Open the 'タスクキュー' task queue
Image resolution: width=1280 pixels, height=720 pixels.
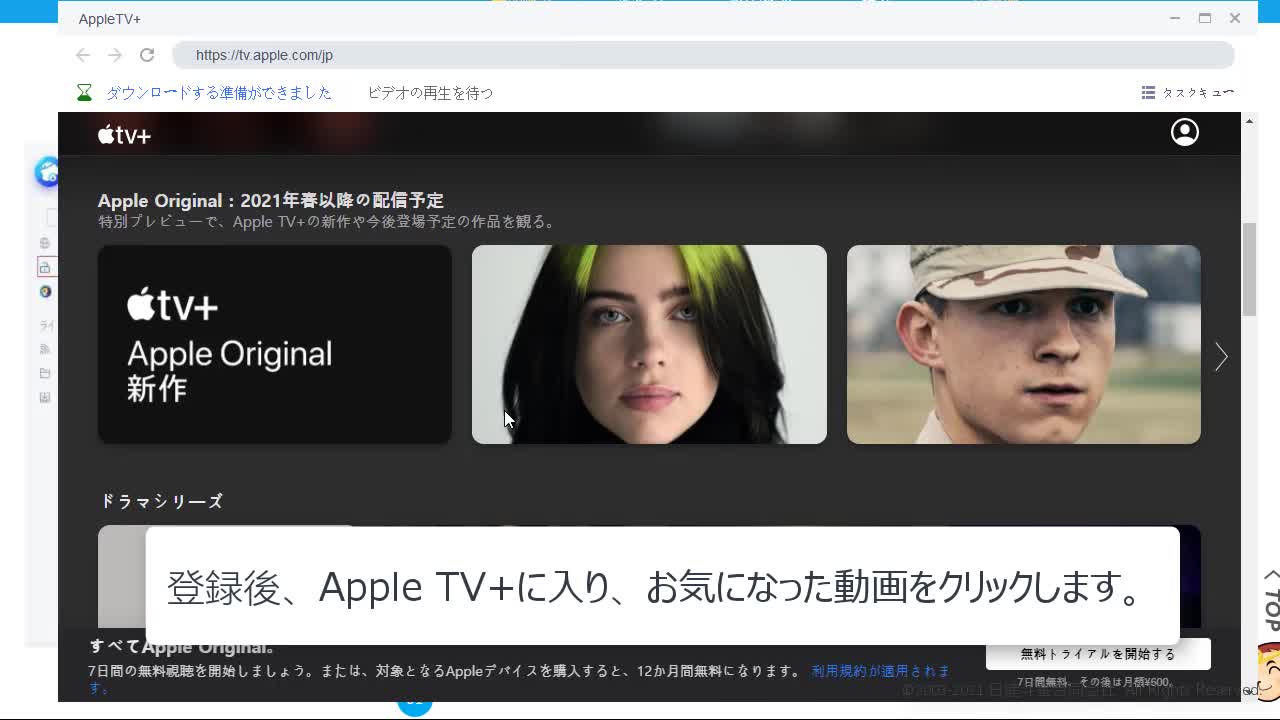coord(1198,92)
